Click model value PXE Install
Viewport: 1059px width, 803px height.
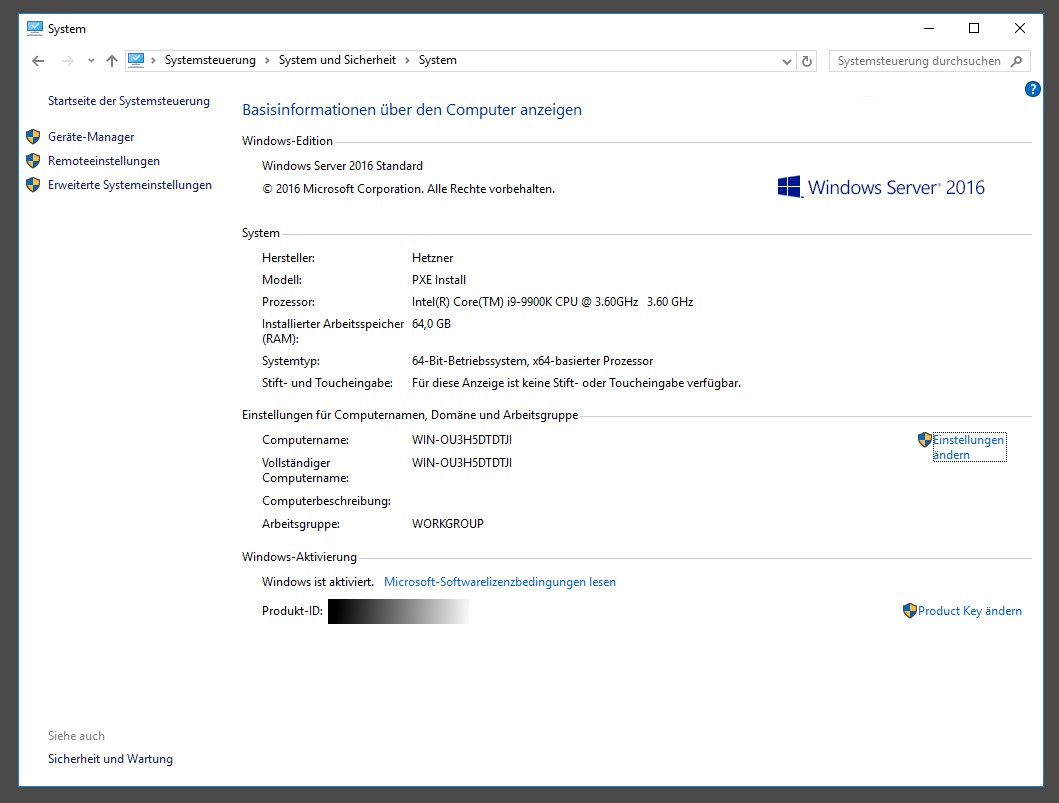439,280
